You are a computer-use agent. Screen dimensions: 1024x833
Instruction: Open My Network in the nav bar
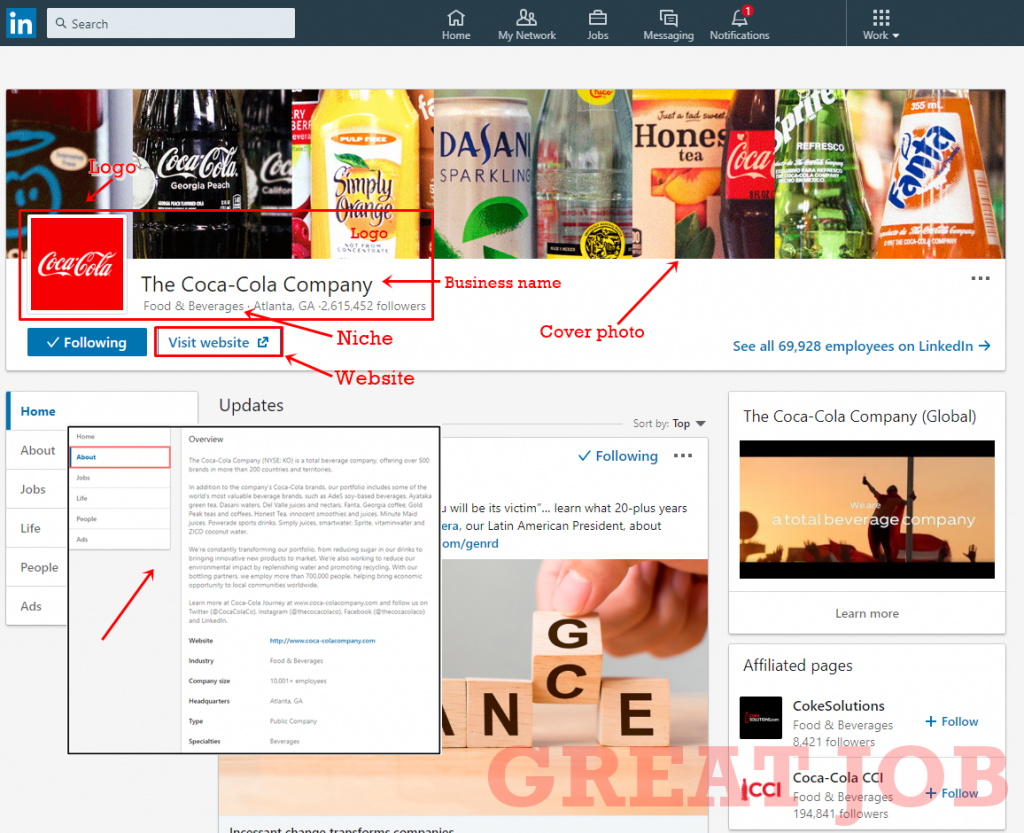point(526,25)
